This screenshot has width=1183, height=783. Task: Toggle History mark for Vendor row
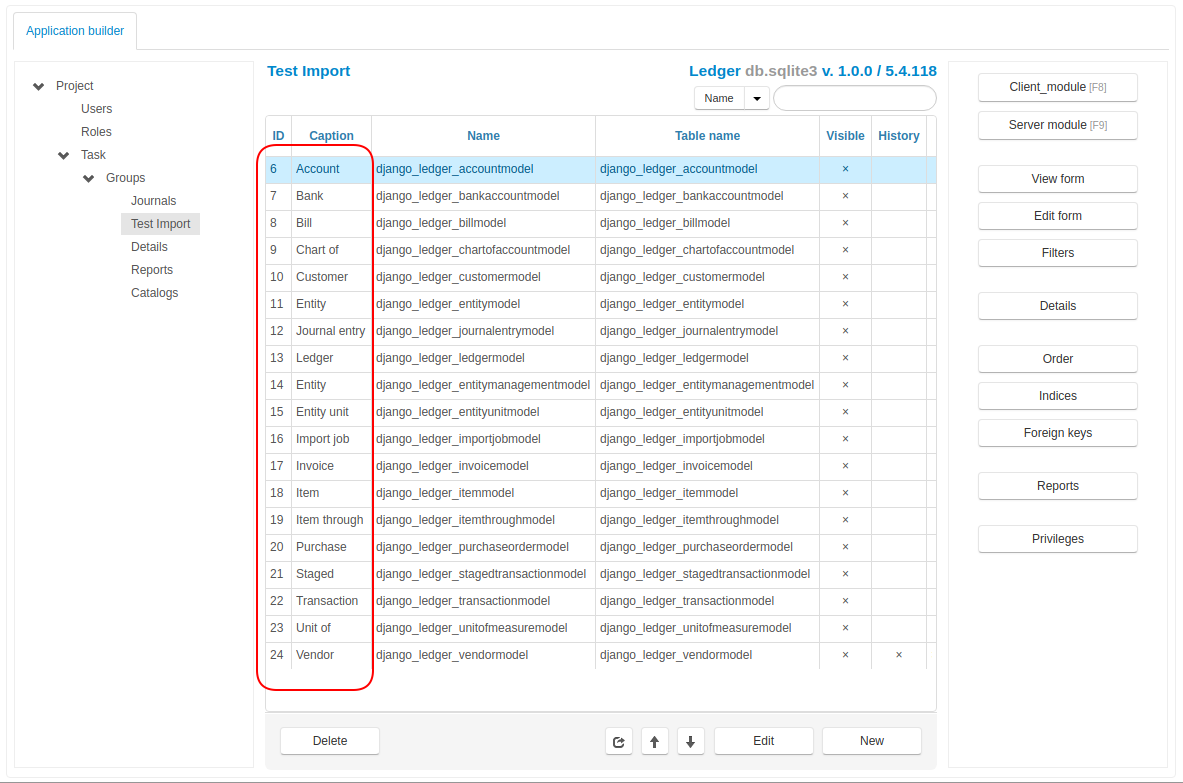tap(899, 655)
